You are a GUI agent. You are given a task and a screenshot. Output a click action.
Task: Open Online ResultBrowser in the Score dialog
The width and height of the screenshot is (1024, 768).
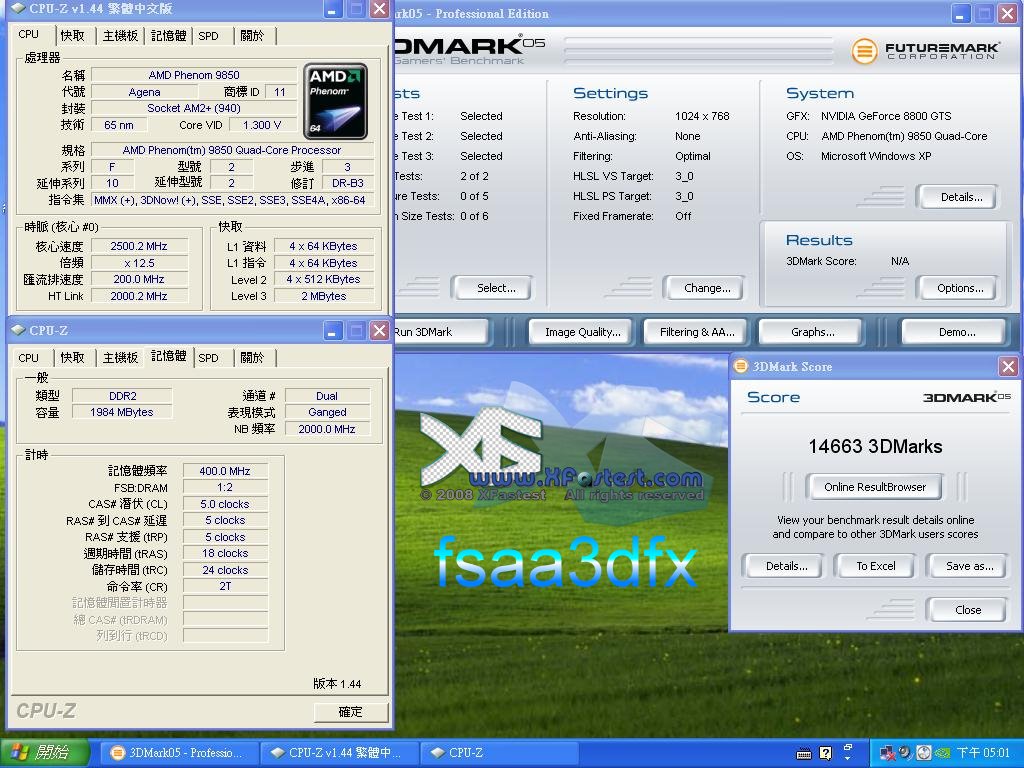coord(875,487)
